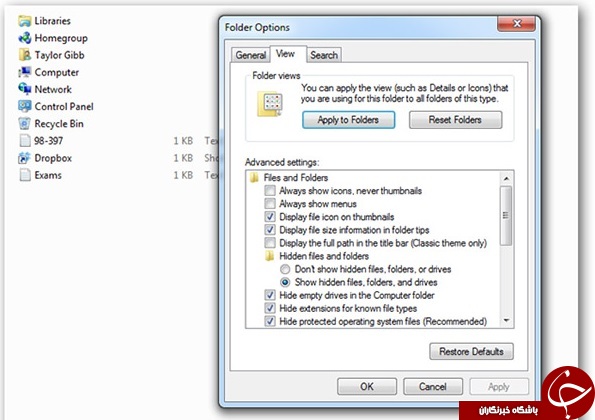Click Reset Folders button
595x420 pixels.
[x=455, y=120]
